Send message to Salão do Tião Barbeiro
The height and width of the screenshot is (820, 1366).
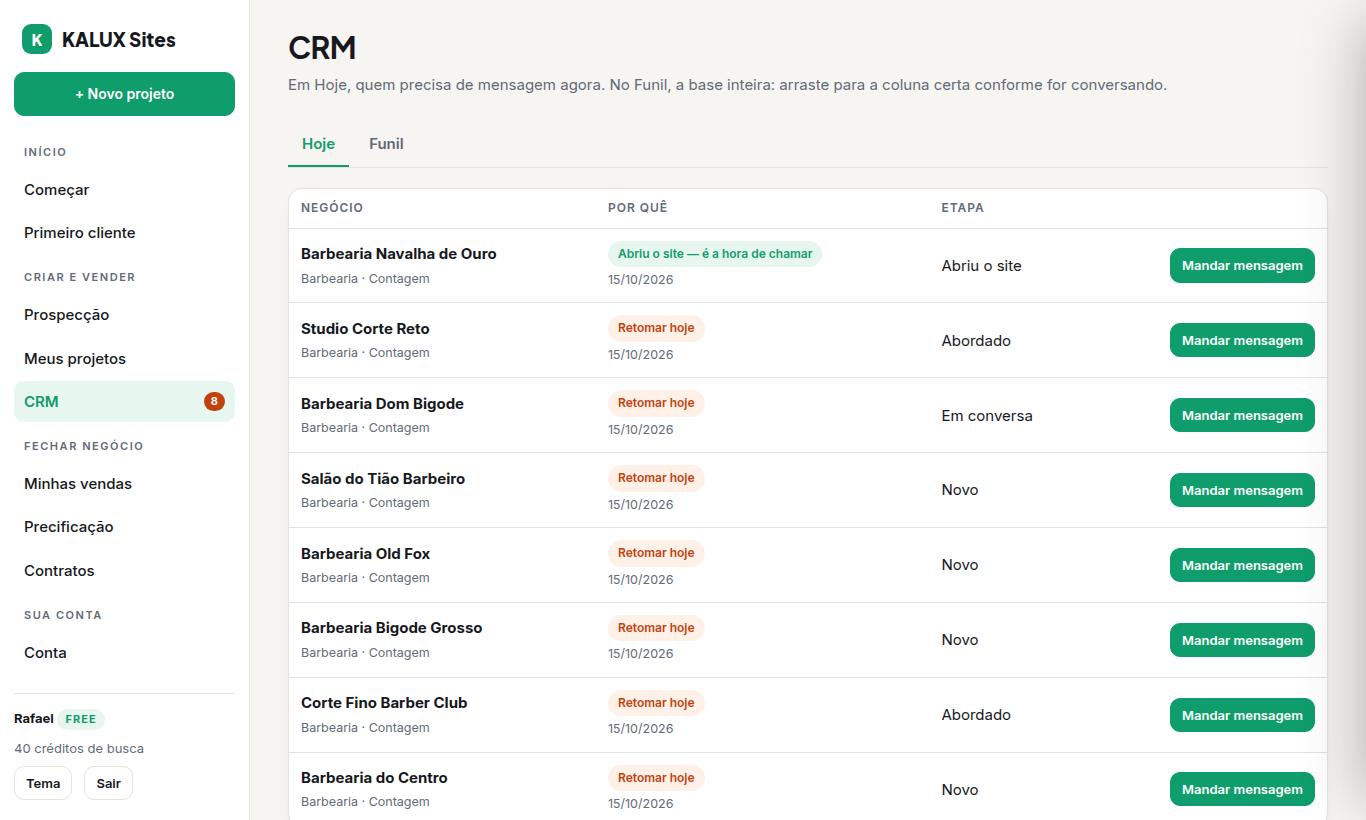click(1242, 490)
